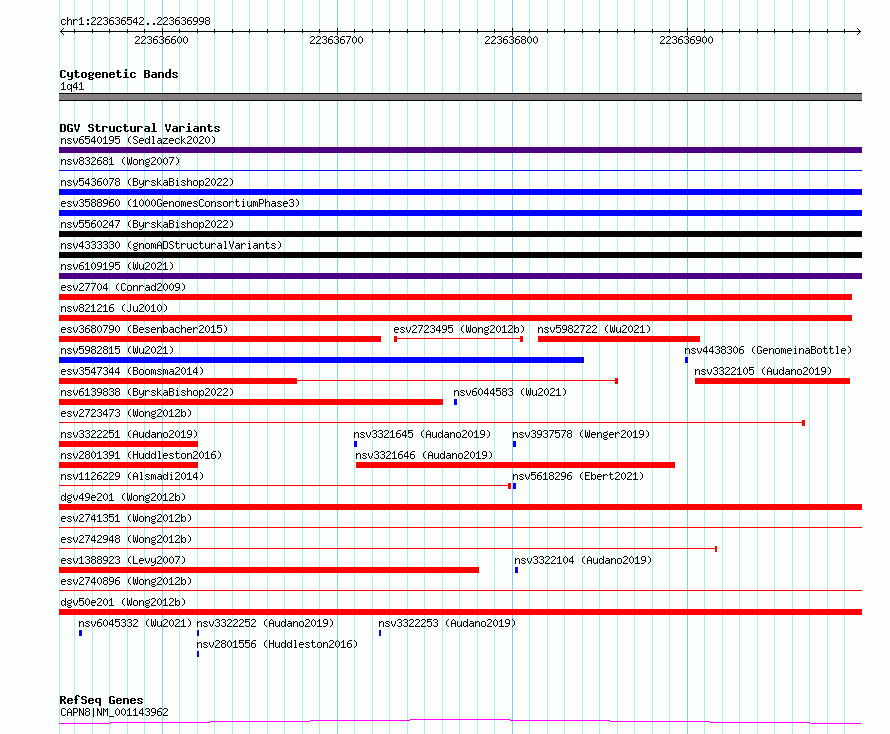Viewport: 890px width, 734px height.
Task: Click nsv3321645 (Audano2019) label
Action: click(422, 434)
